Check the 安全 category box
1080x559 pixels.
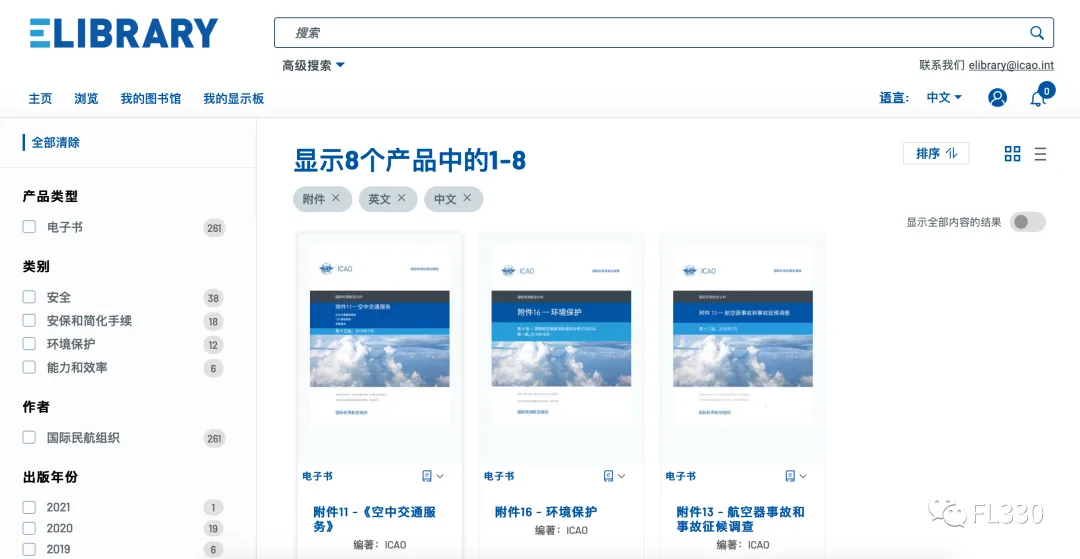[29, 297]
